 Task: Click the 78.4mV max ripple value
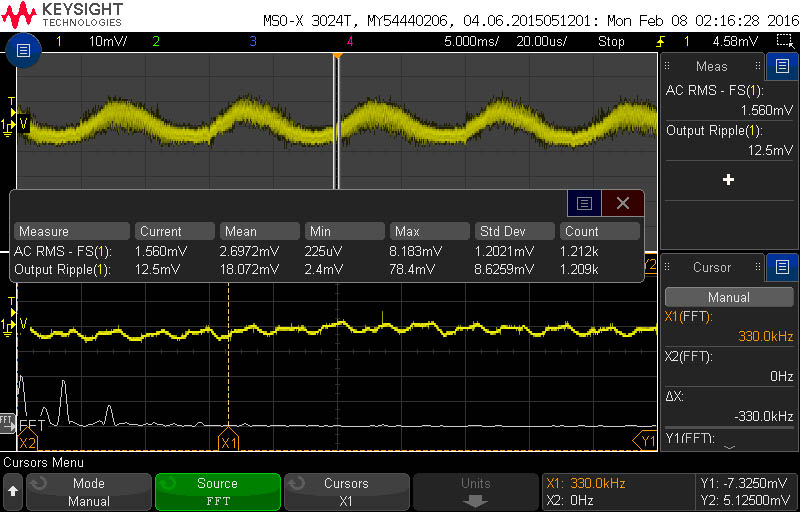[411, 269]
